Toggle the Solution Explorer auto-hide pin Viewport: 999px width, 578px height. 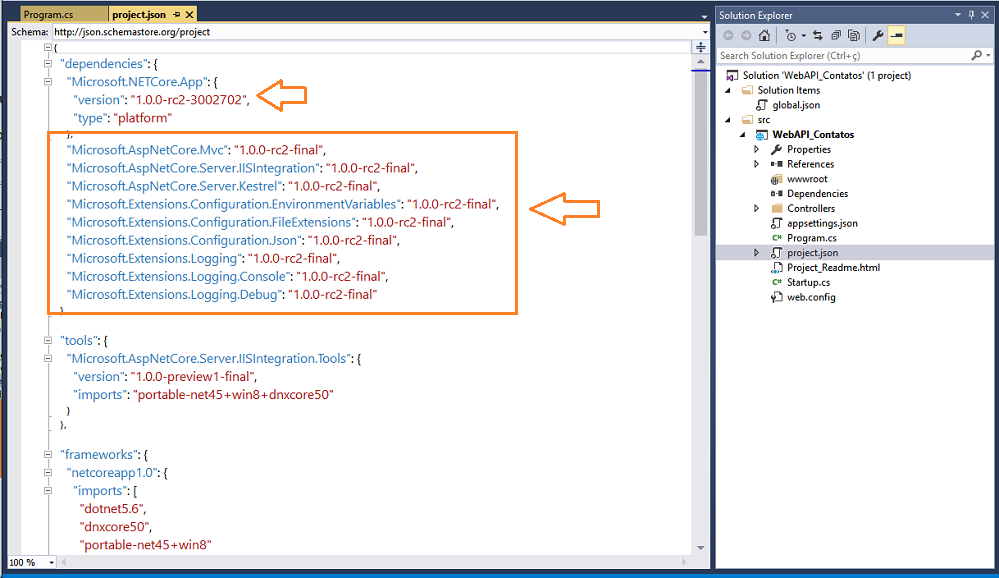pyautogui.click(x=972, y=15)
